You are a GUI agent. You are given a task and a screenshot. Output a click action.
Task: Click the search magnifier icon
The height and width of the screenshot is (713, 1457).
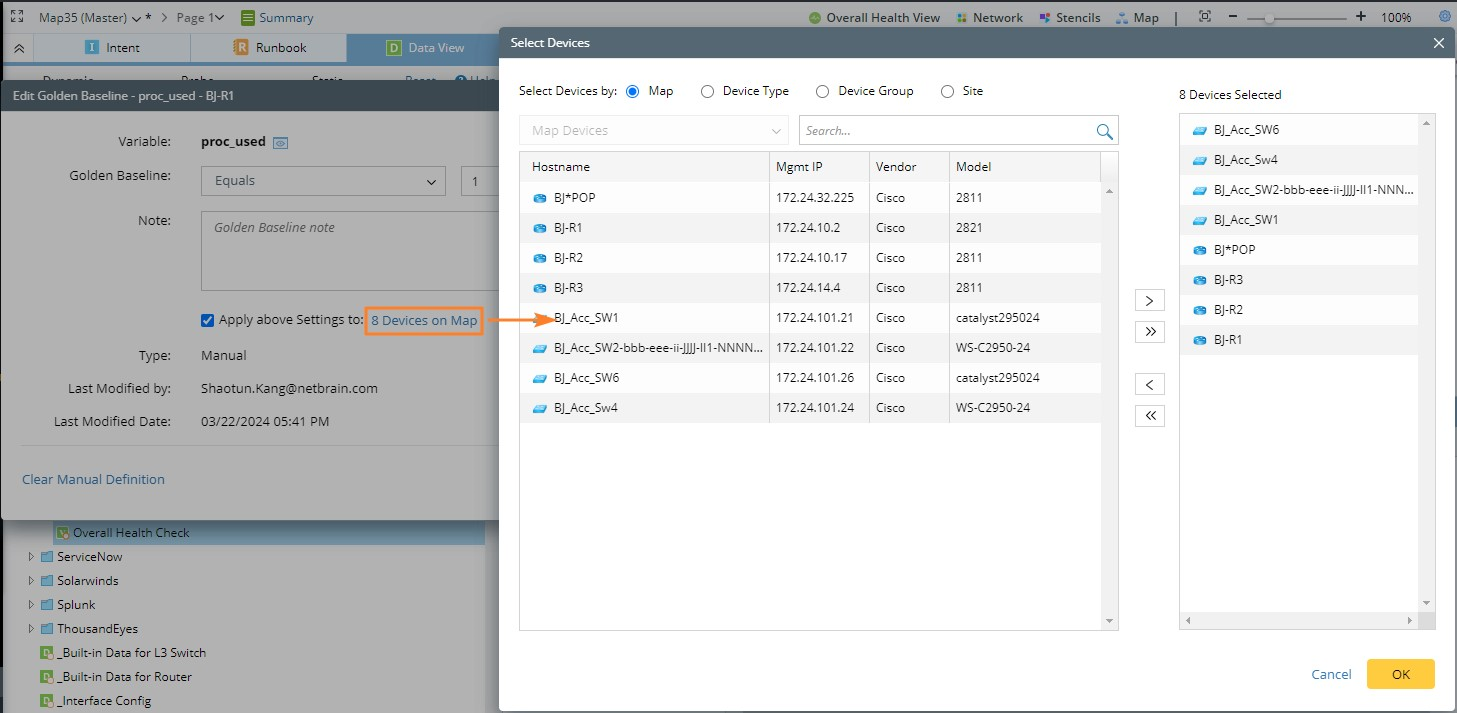click(1104, 131)
